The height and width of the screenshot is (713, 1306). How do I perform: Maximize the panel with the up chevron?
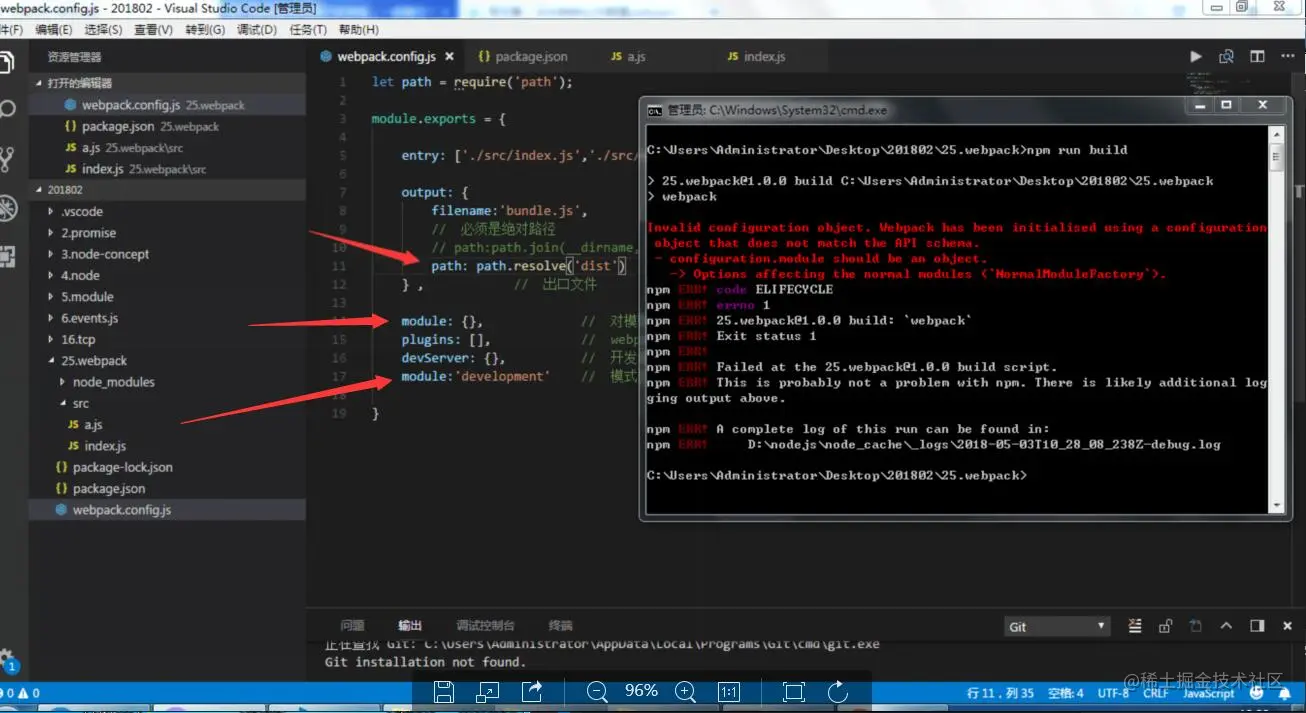(1226, 626)
